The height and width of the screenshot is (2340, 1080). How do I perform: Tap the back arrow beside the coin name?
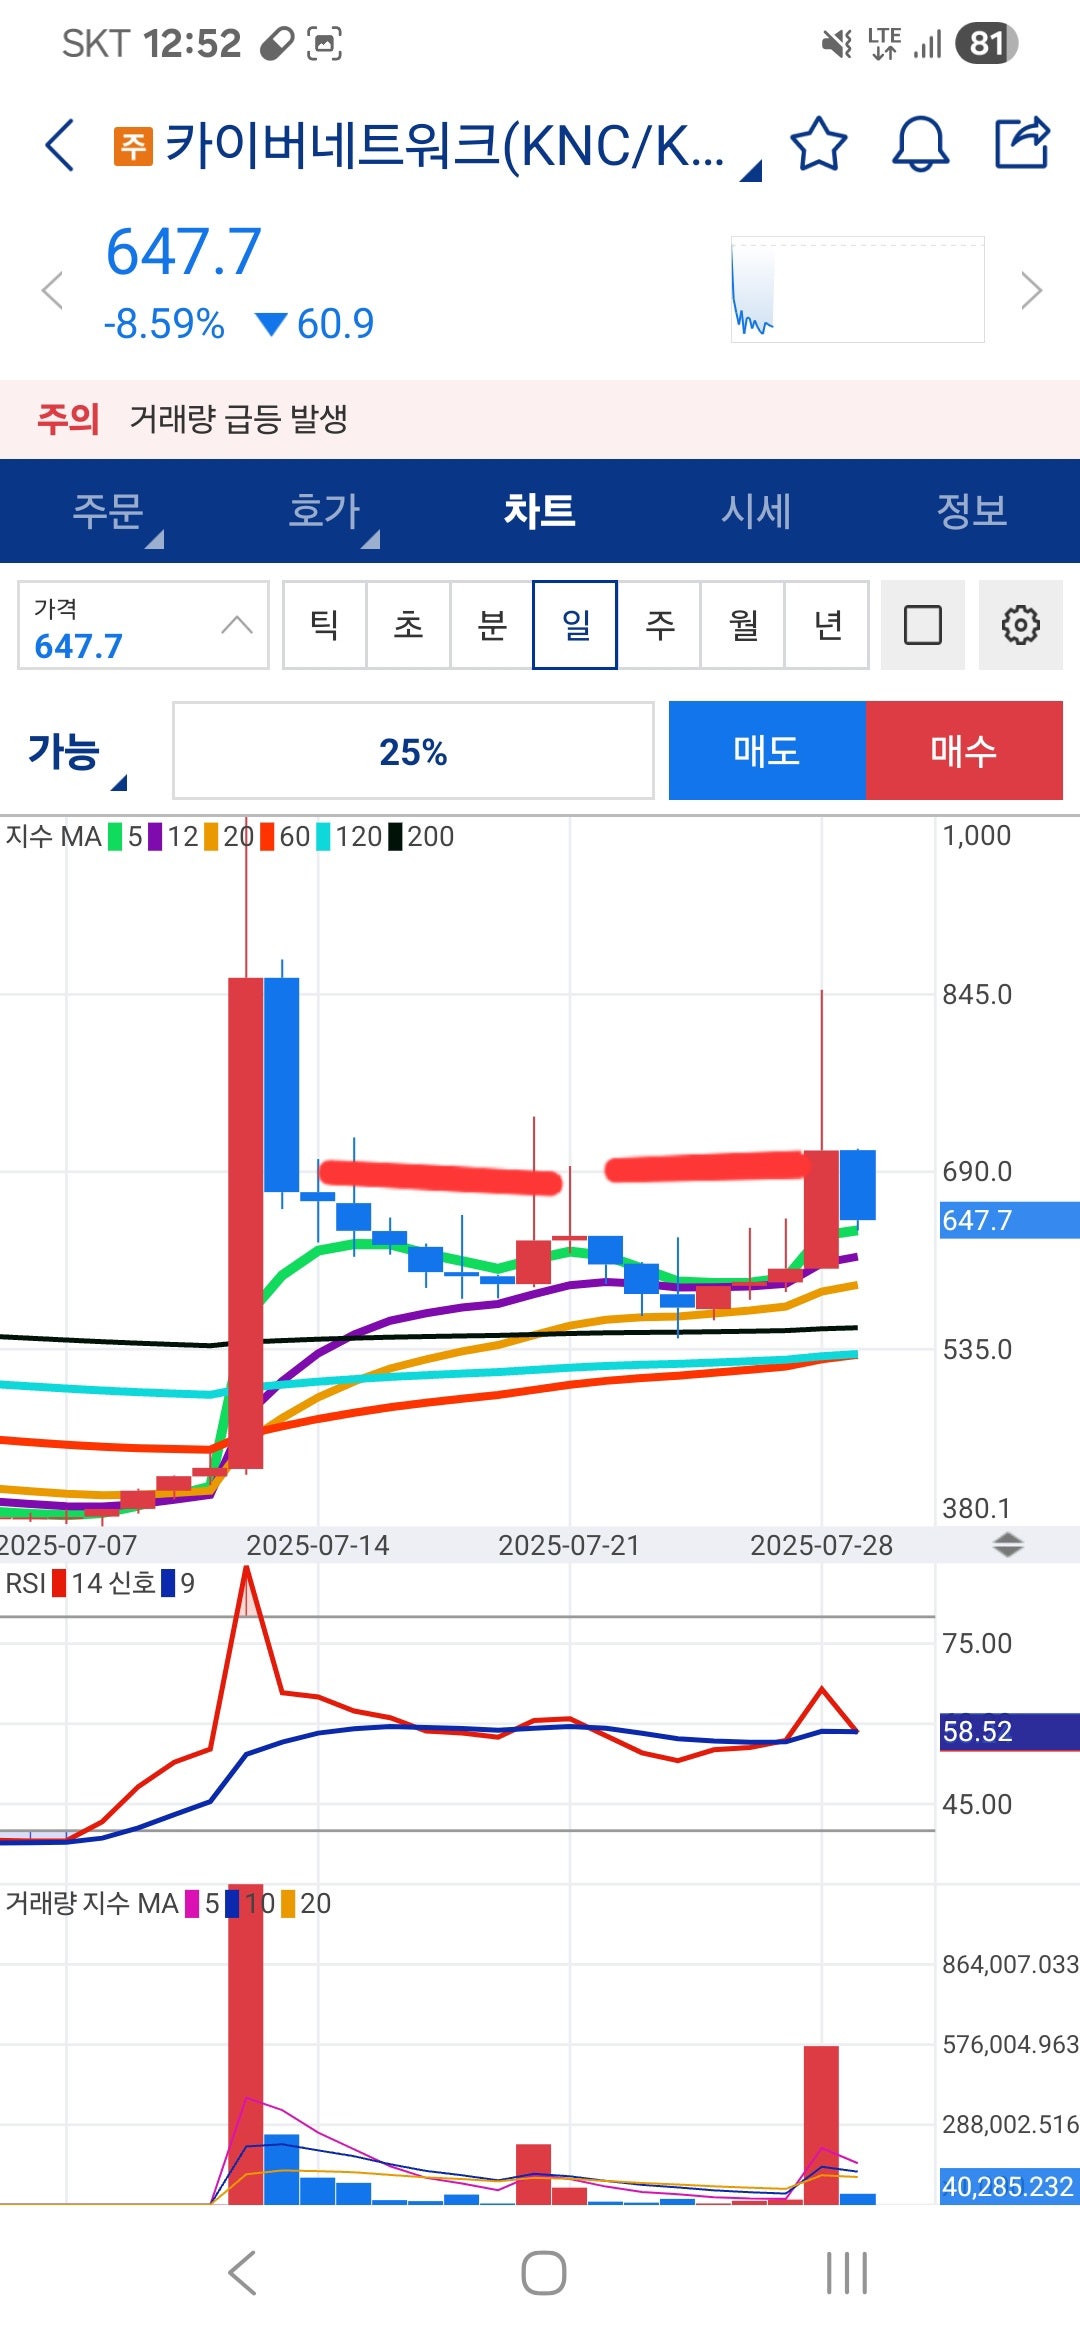click(60, 145)
